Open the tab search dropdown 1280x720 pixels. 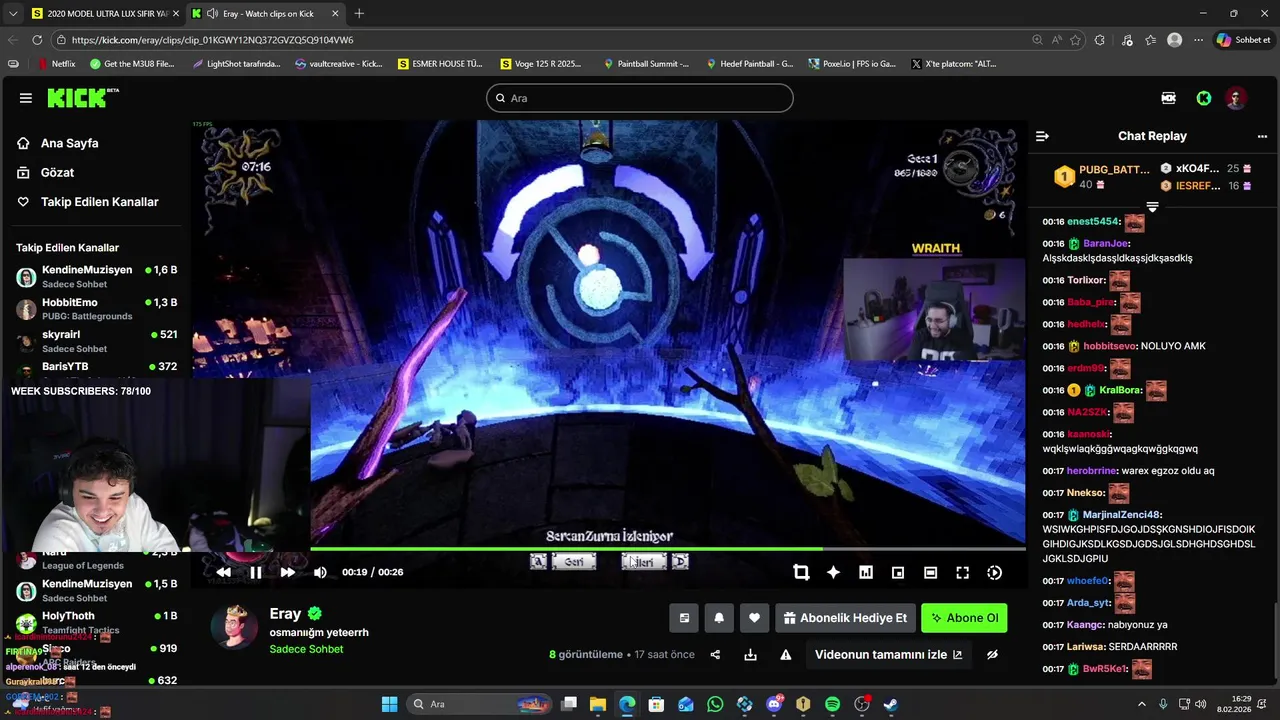12,13
